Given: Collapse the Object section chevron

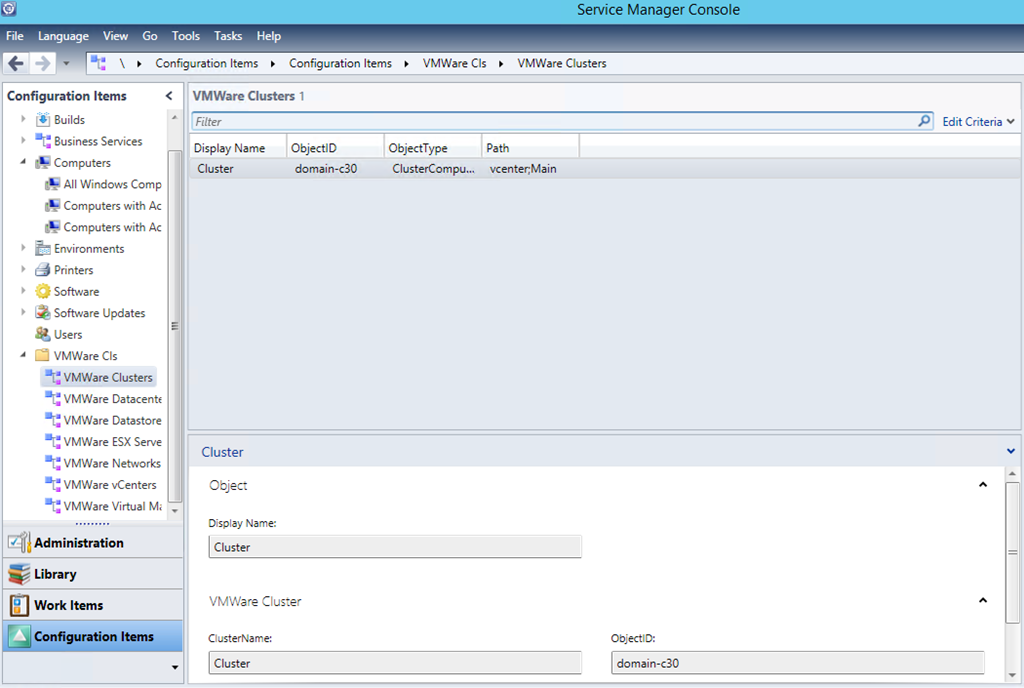Looking at the screenshot, I should coord(982,485).
